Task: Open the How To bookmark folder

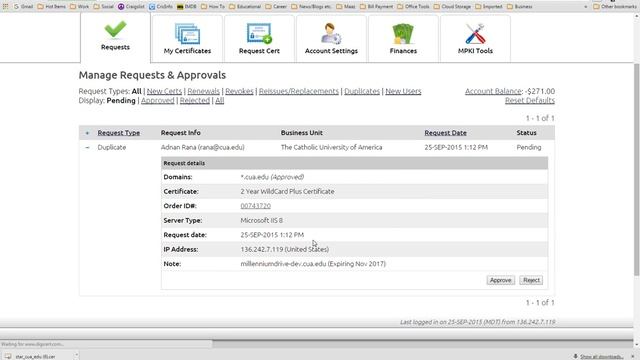Action: pos(213,7)
